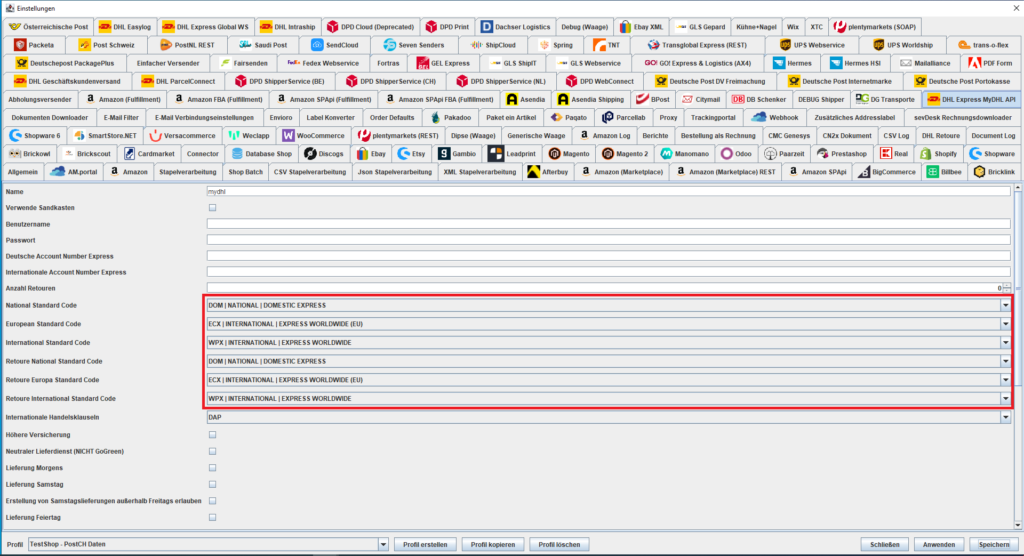The height and width of the screenshot is (556, 1024).
Task: Click the WooCommerce icon
Action: [288, 135]
